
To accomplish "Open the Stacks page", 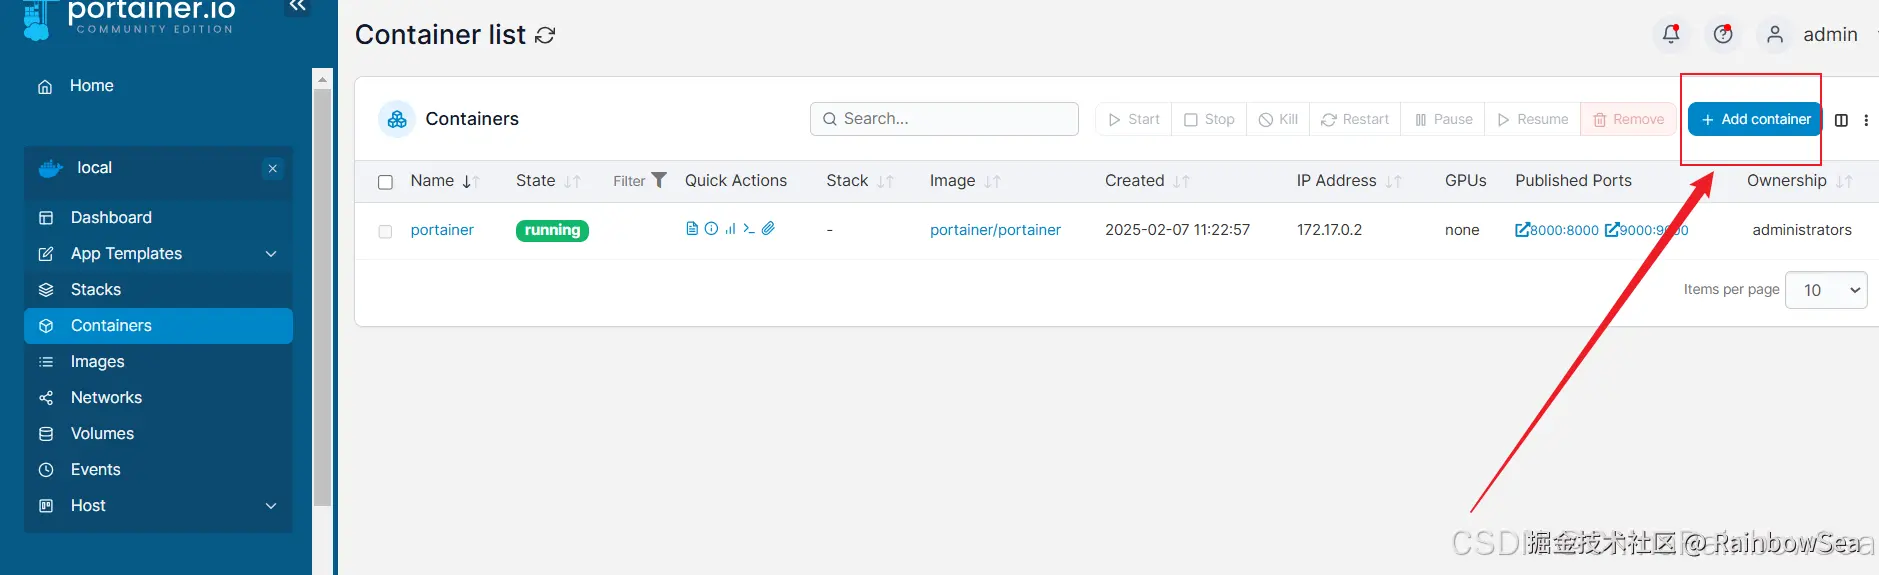I will coord(158,290).
